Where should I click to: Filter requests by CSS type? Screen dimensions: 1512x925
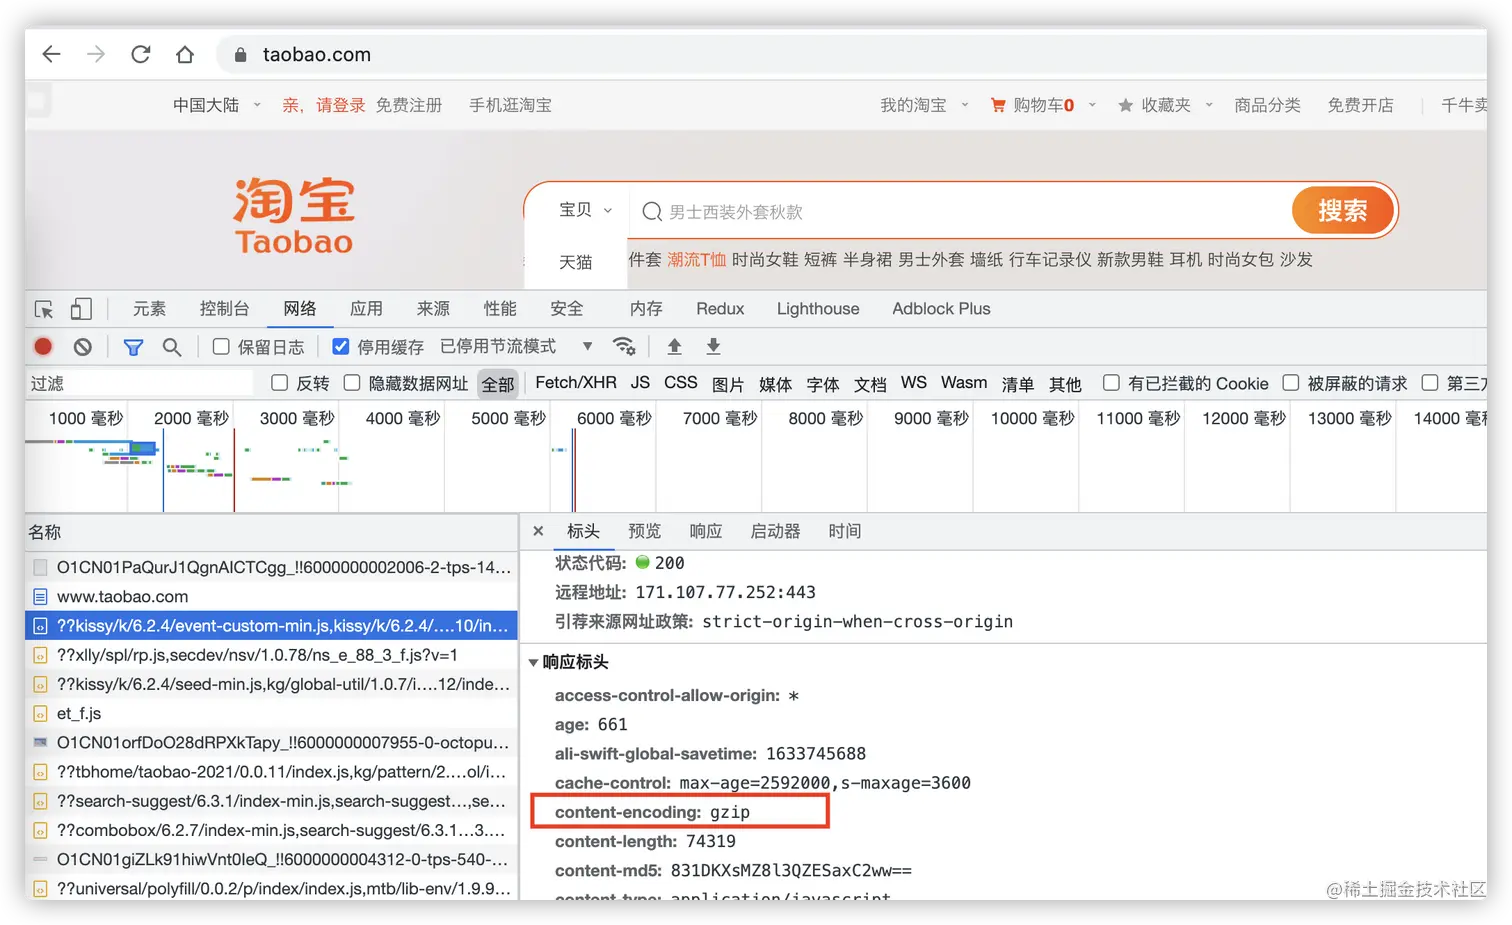681,383
